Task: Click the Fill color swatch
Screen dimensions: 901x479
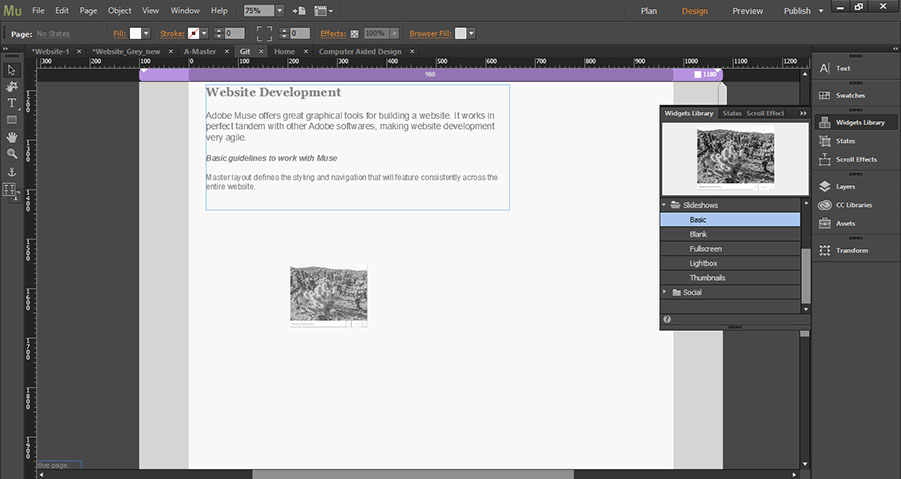Action: click(136, 33)
